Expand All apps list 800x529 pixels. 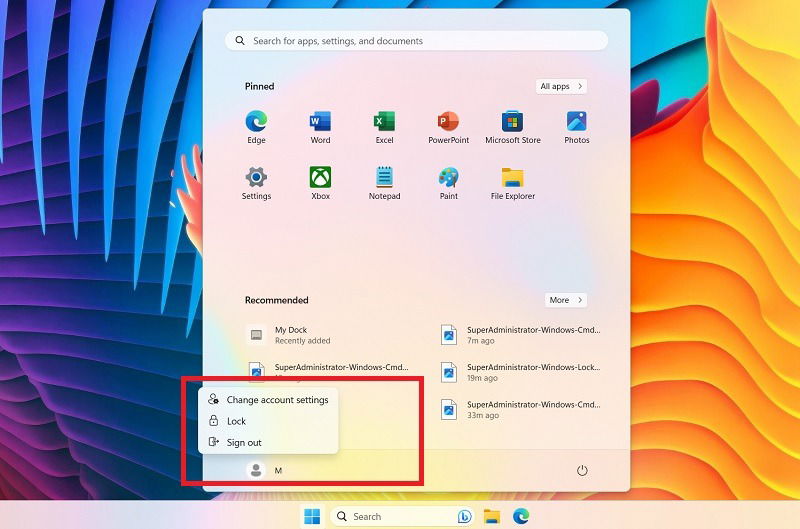click(561, 86)
